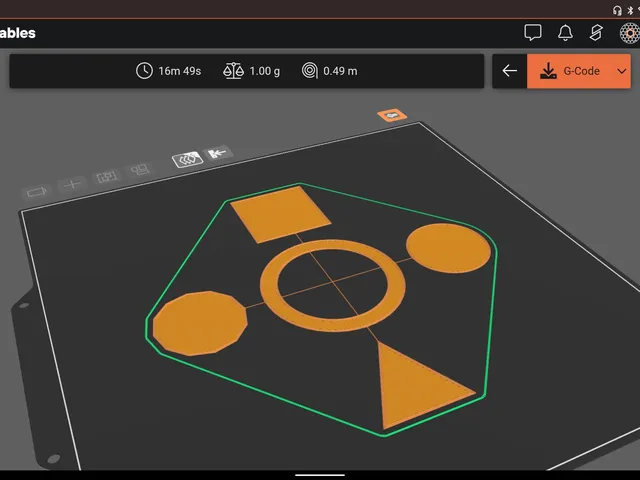Click the dimmed framed-grid icon on the bed toolbar
640x480 pixels.
click(107, 177)
